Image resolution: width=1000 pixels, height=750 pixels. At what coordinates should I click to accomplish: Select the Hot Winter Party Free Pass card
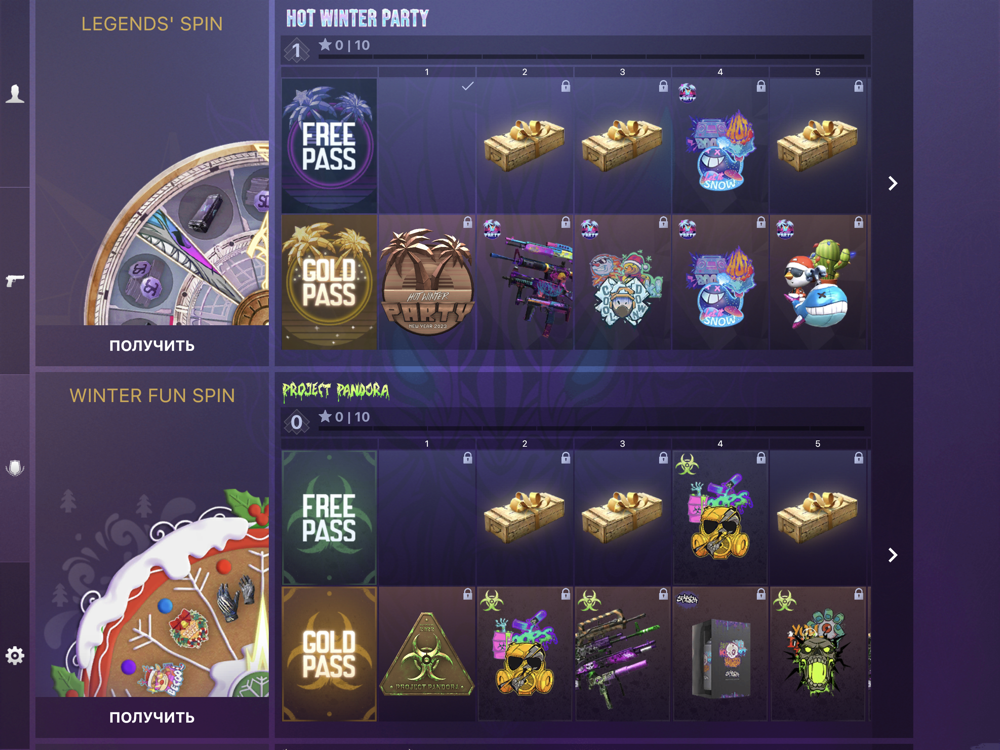click(329, 145)
